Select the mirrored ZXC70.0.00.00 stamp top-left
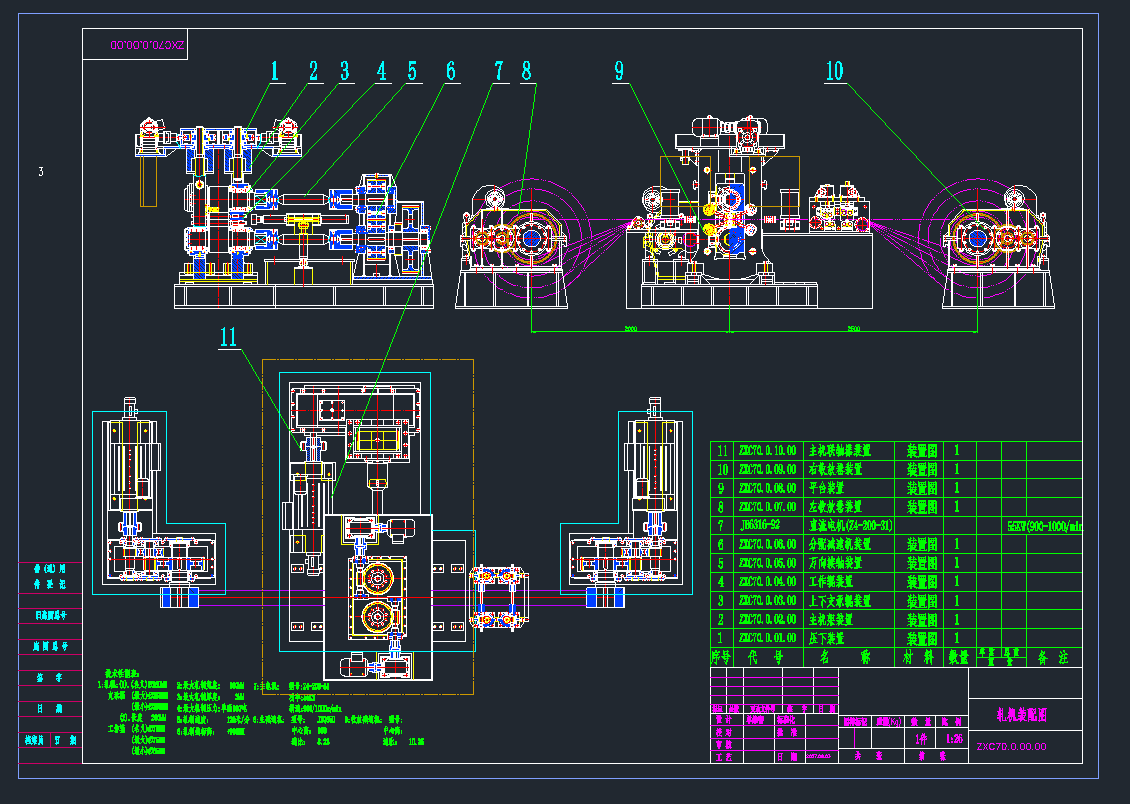1130x804 pixels. (x=135, y=46)
